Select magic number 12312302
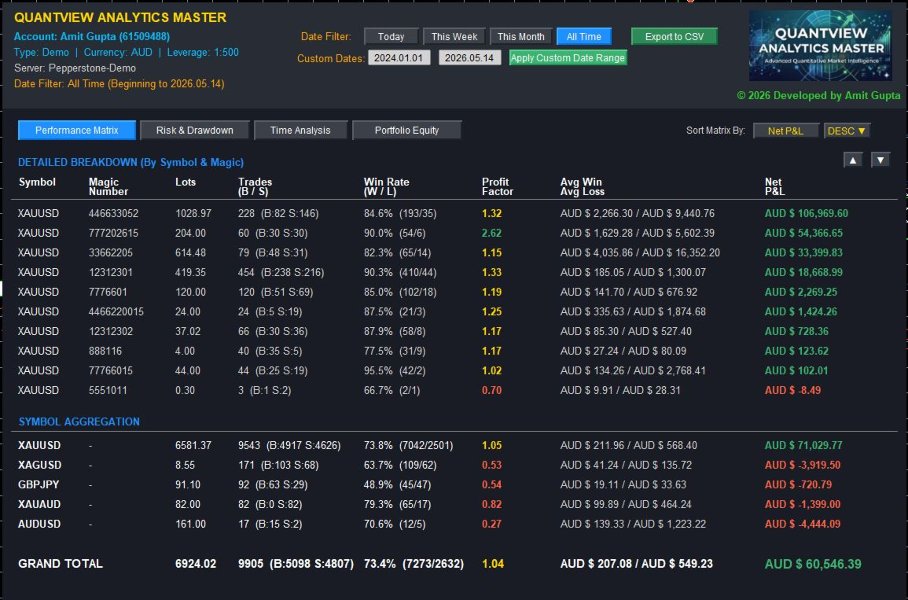Screen dimensions: 908x600 point(111,332)
